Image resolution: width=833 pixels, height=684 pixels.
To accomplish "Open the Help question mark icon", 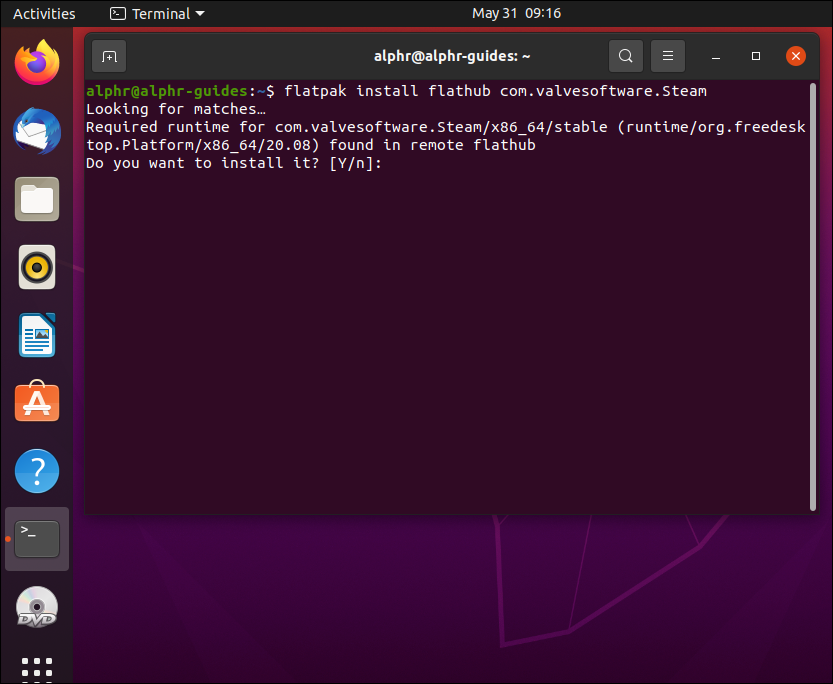I will pos(37,471).
